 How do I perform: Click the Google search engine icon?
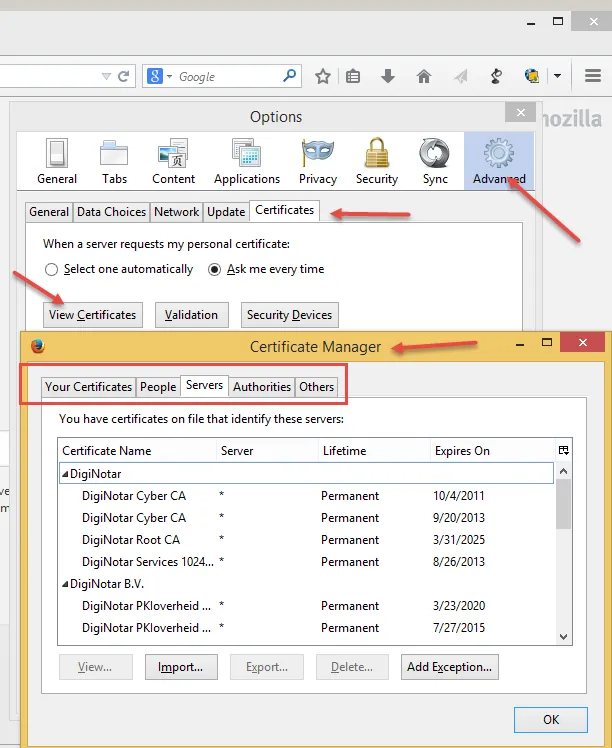click(155, 76)
